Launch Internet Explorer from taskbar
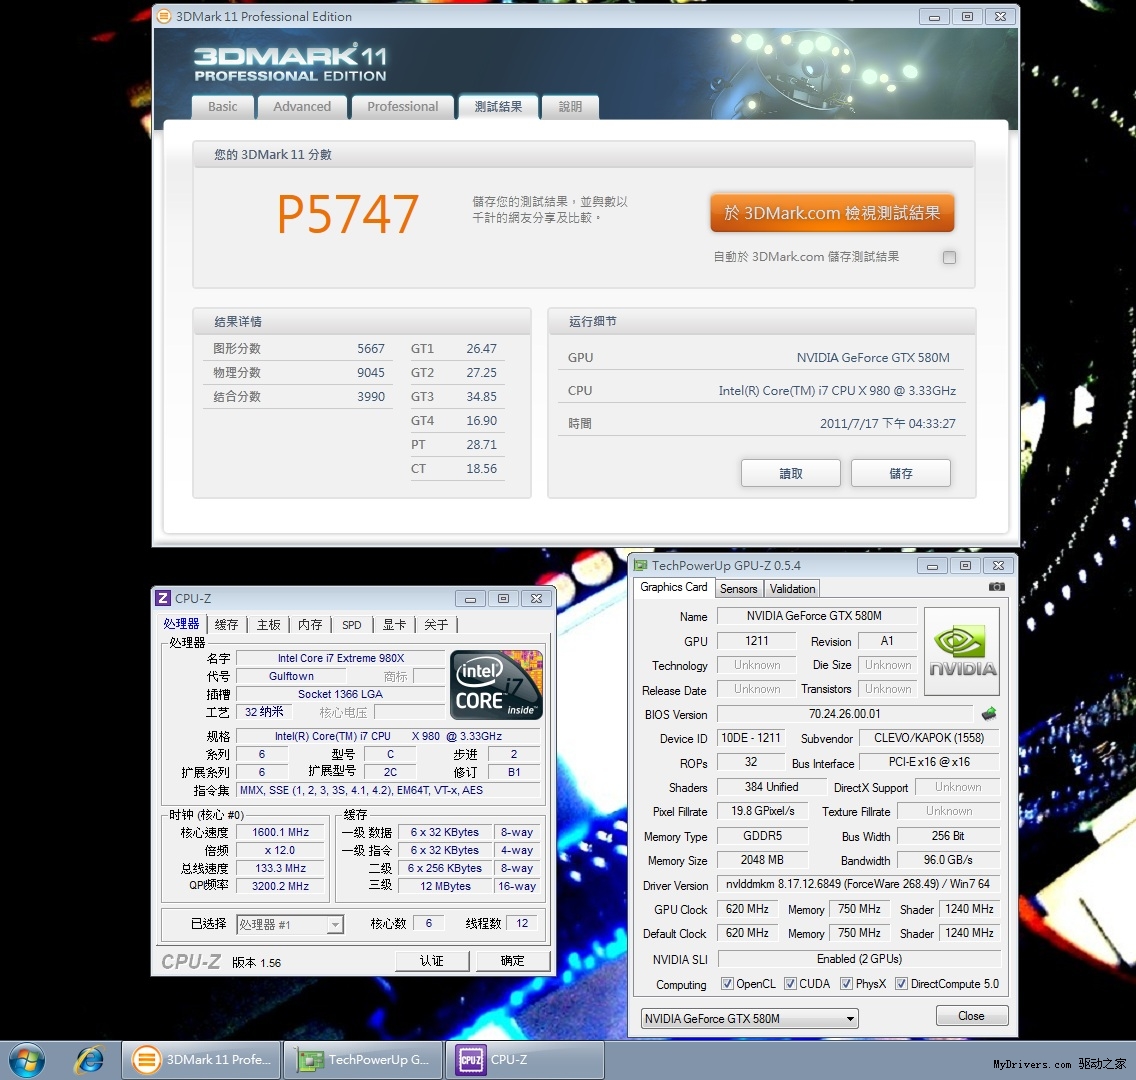Screen dimensions: 1136x1080 pos(89,1060)
